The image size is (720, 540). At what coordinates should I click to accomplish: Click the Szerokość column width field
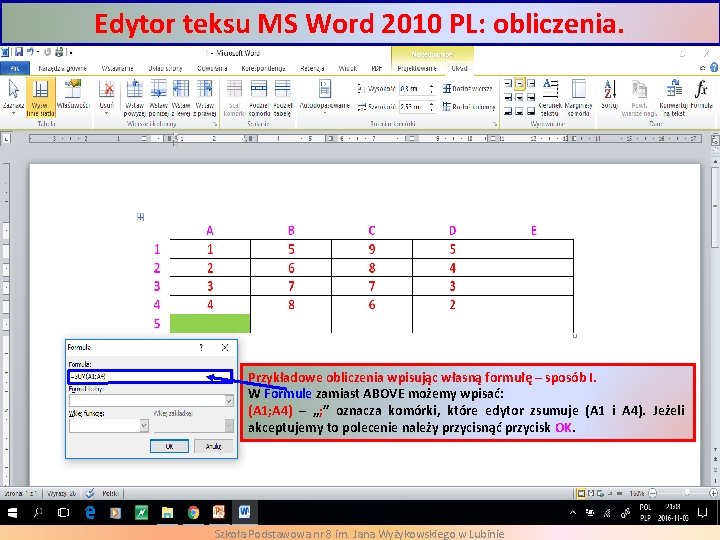(413, 107)
